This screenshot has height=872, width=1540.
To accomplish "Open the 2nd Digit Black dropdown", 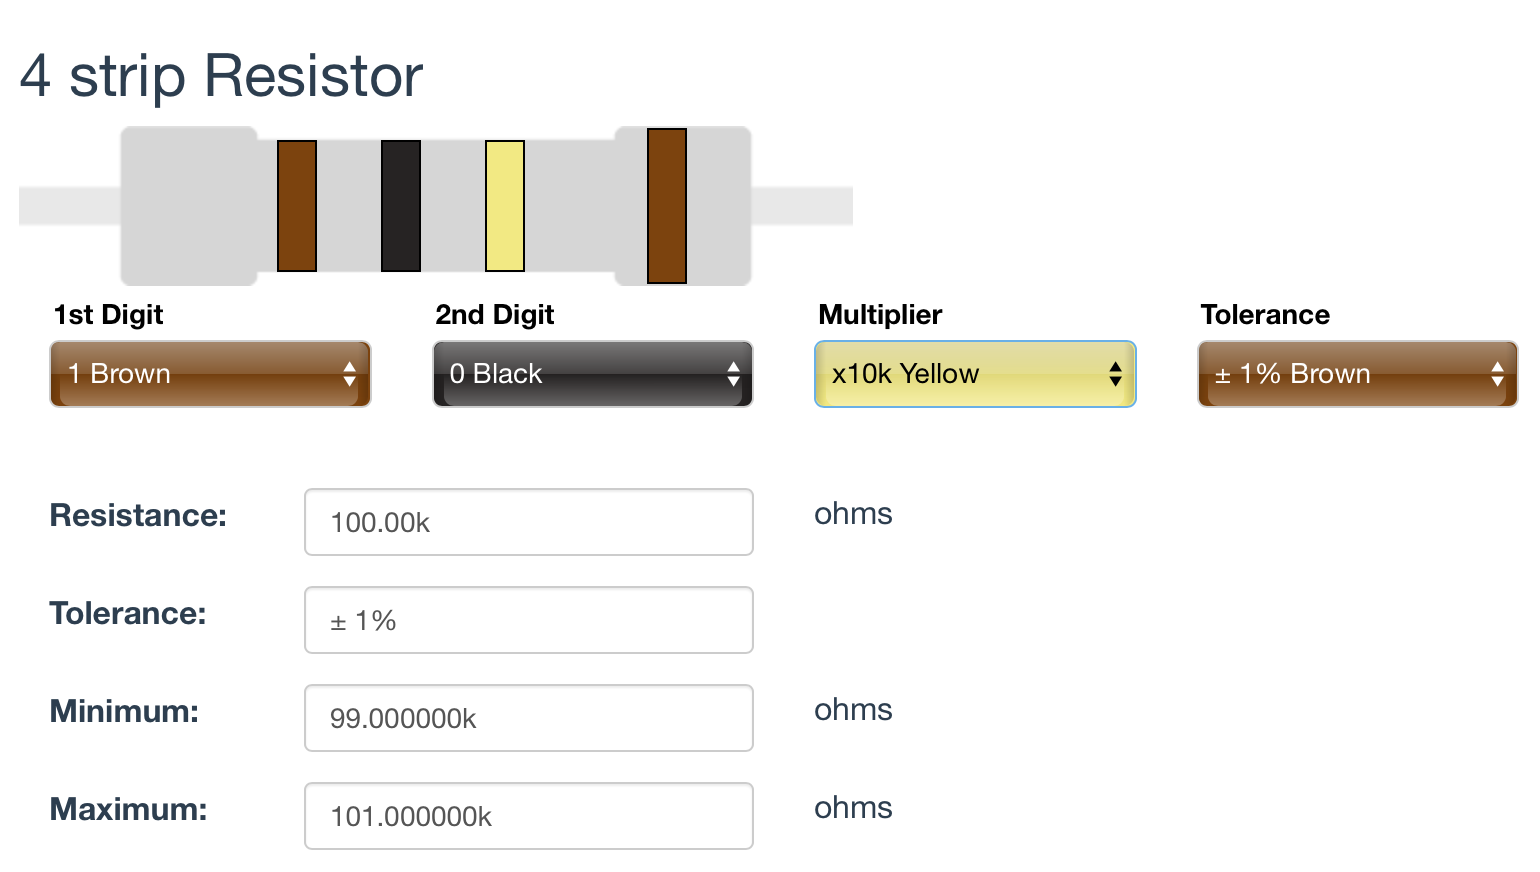I will click(593, 374).
